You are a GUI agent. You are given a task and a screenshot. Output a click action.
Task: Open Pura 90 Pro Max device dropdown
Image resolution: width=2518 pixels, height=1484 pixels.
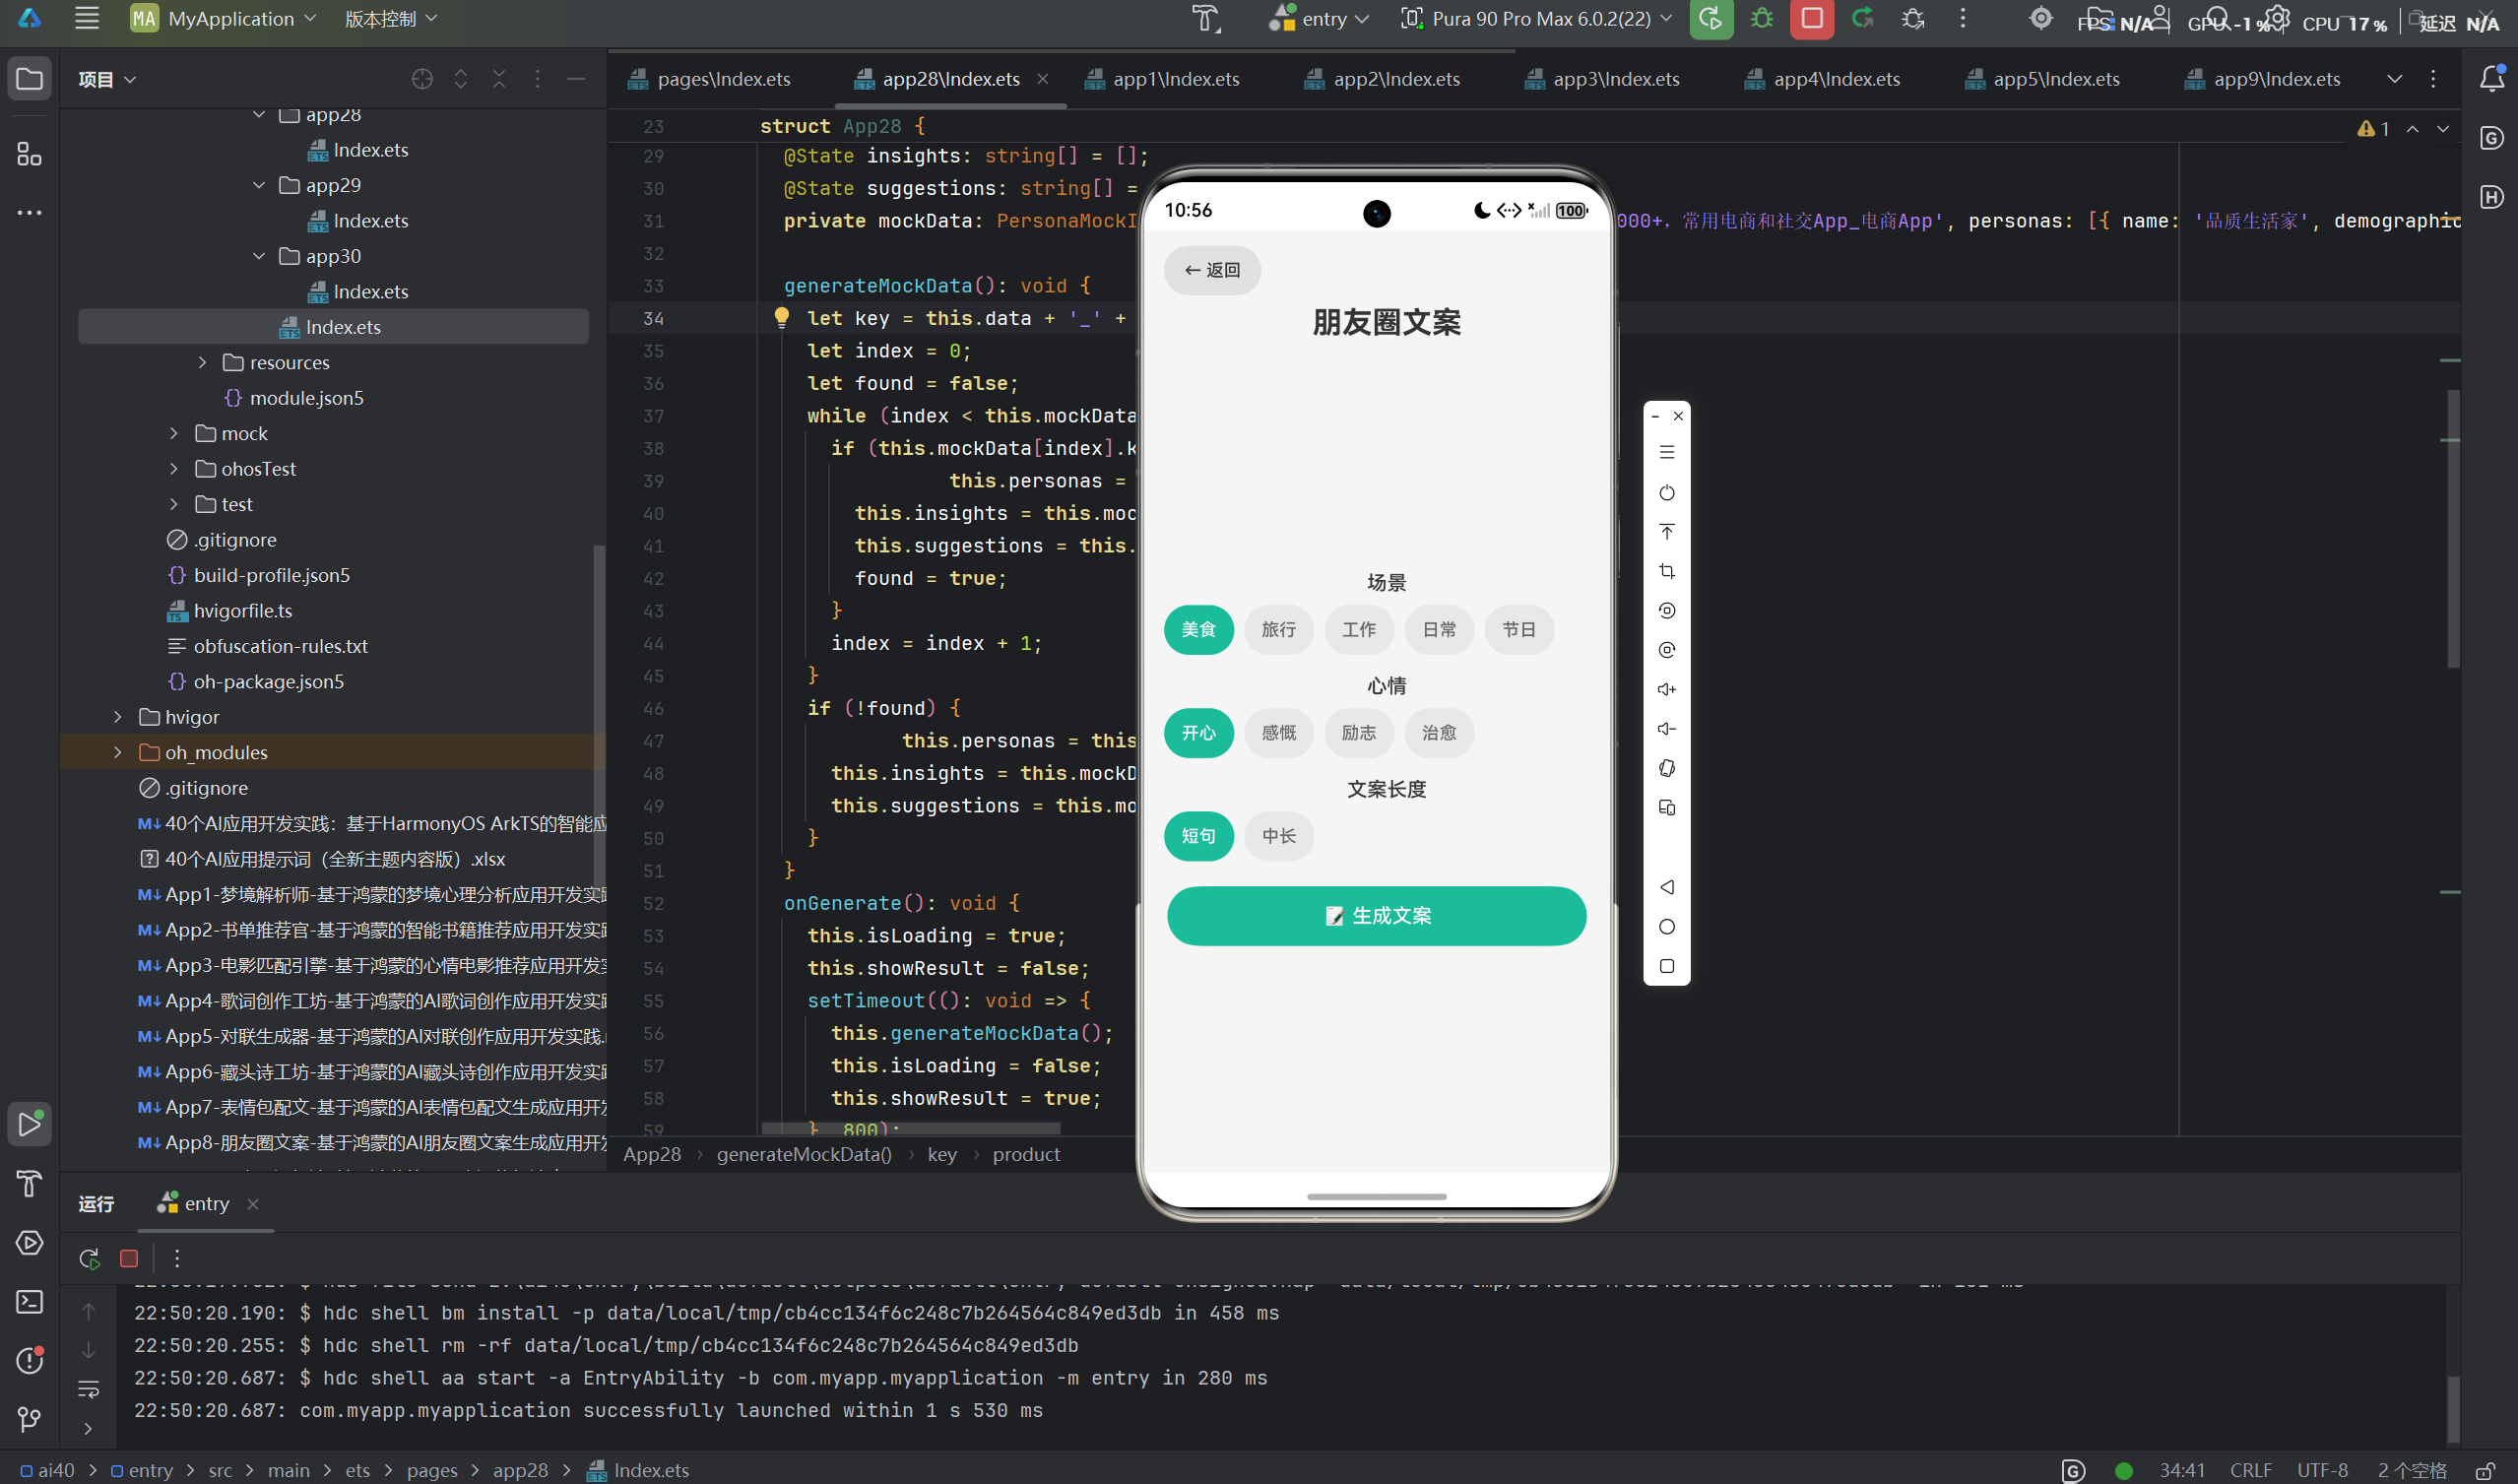click(1536, 18)
